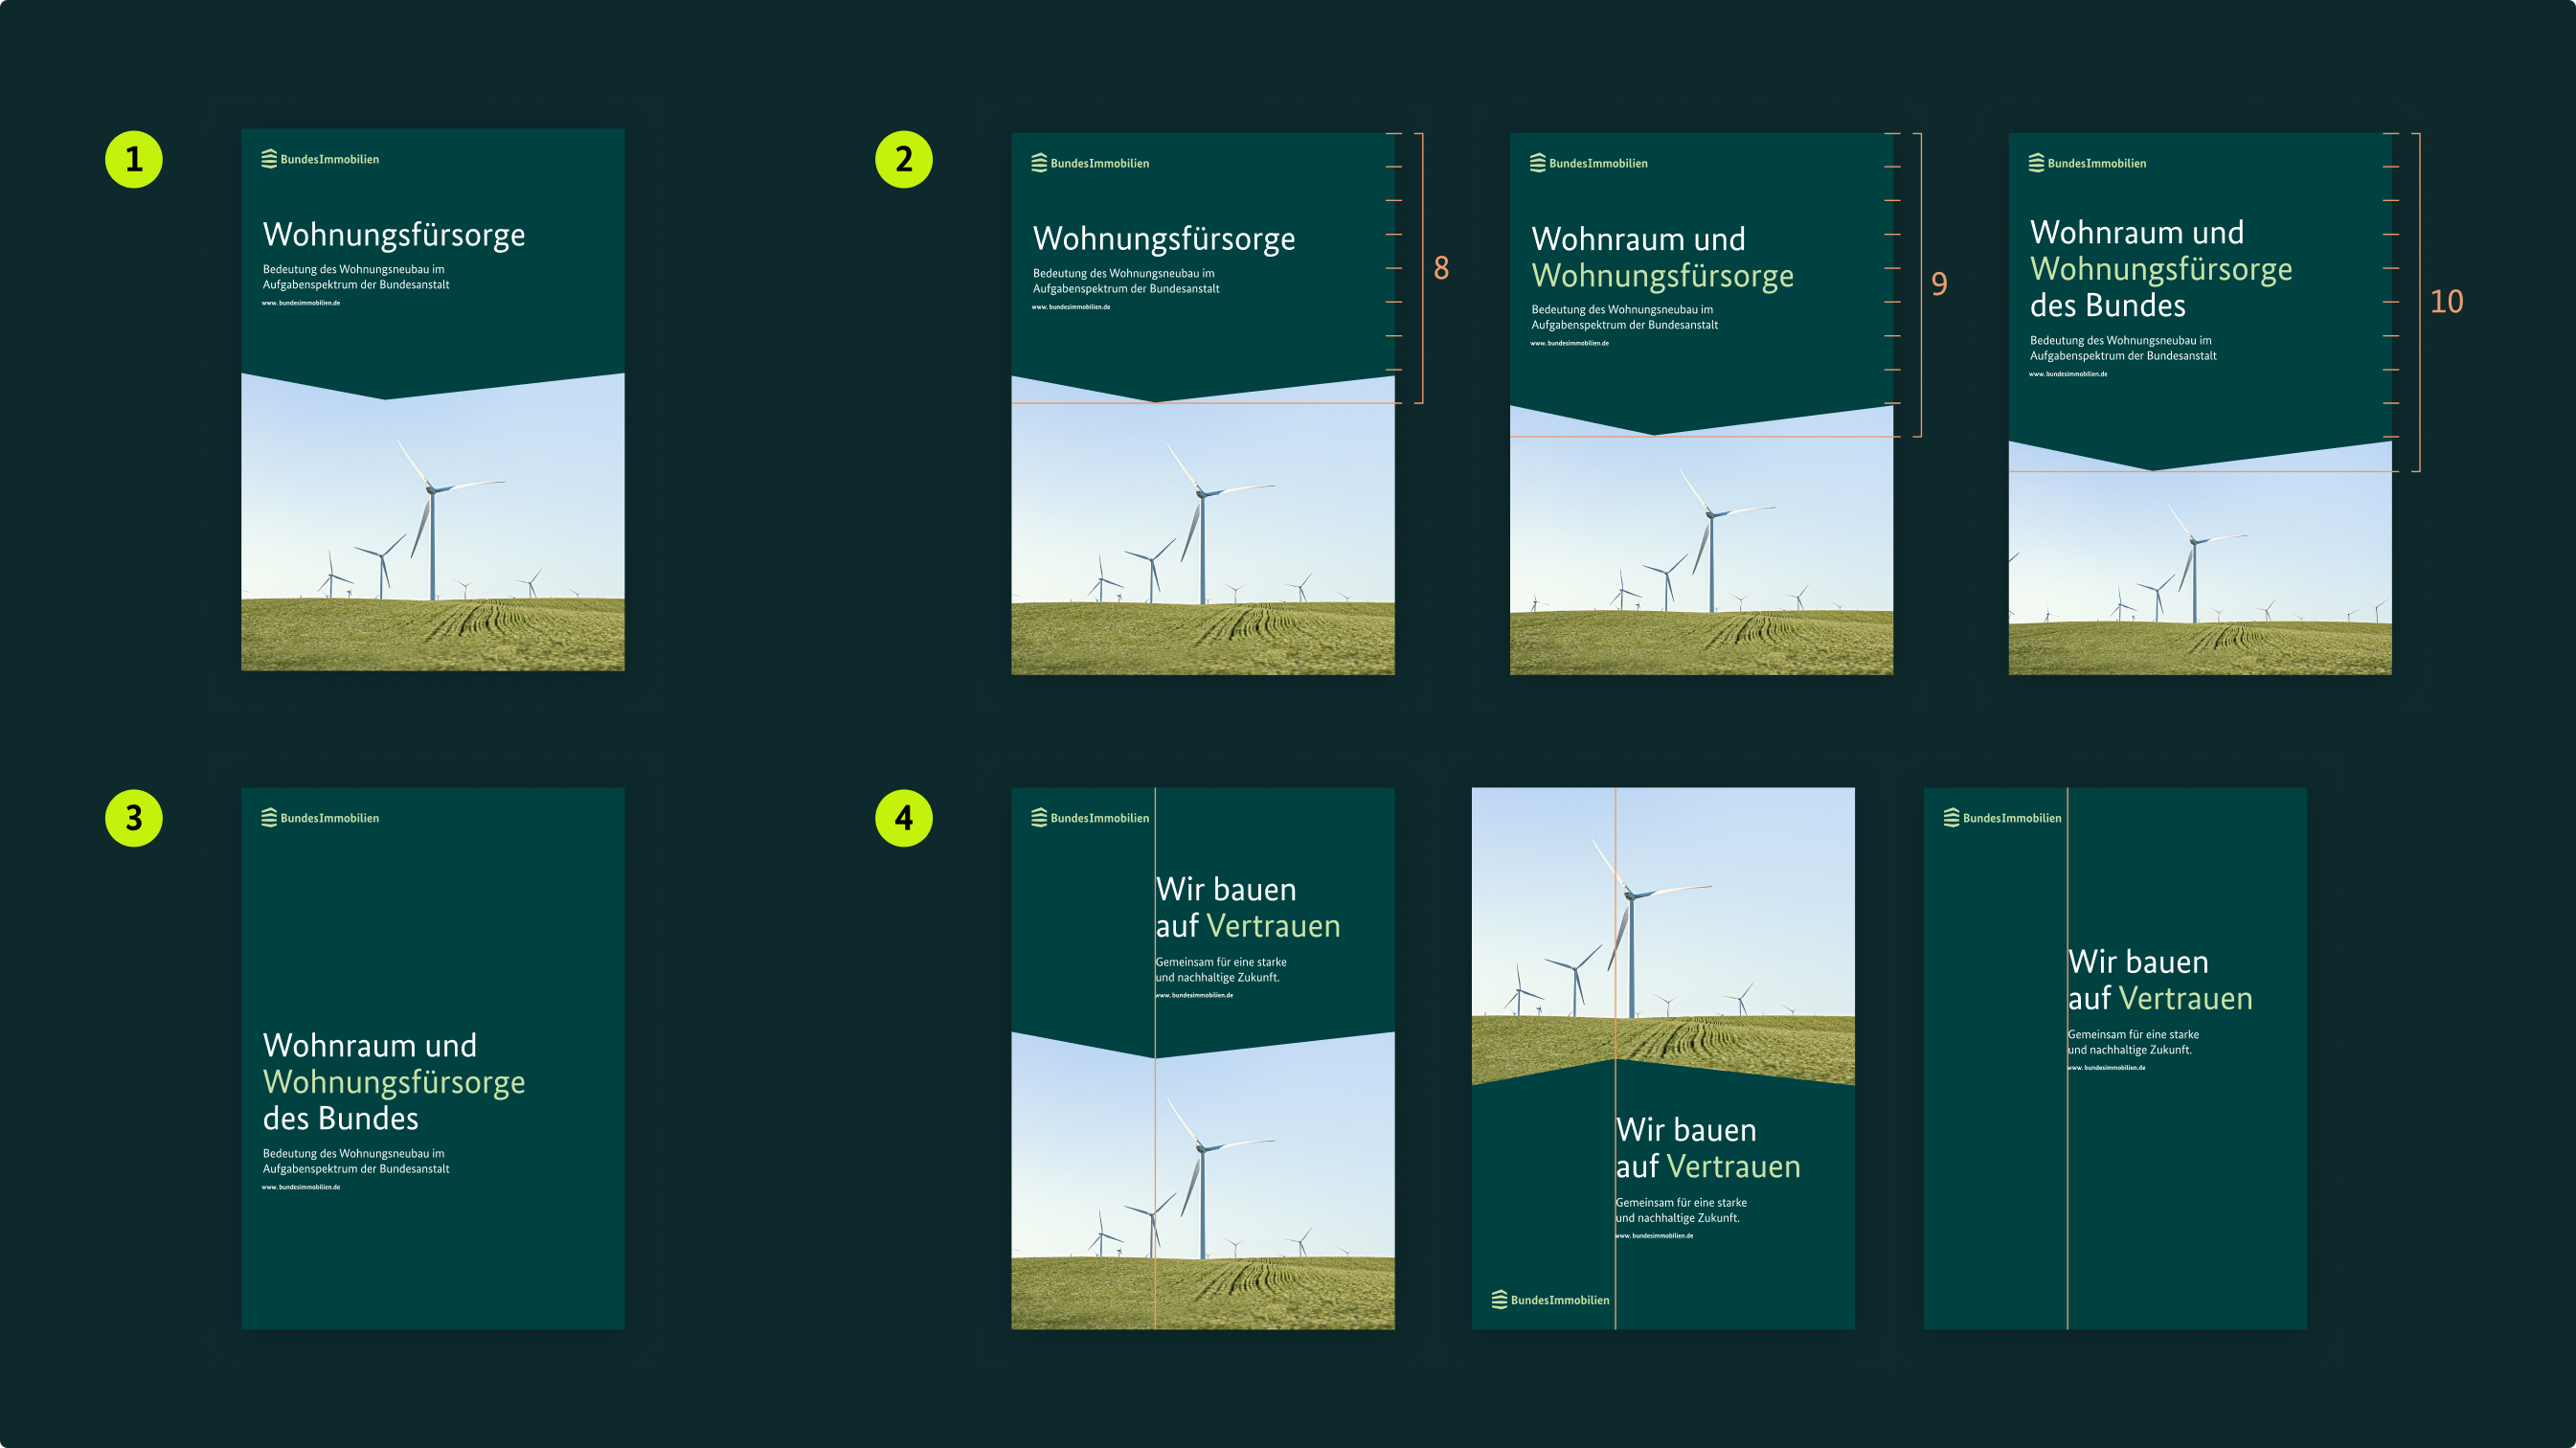Select the BundesImmobilien logo on the first variant in section 2
The width and height of the screenshot is (2576, 1448).
1089,162
